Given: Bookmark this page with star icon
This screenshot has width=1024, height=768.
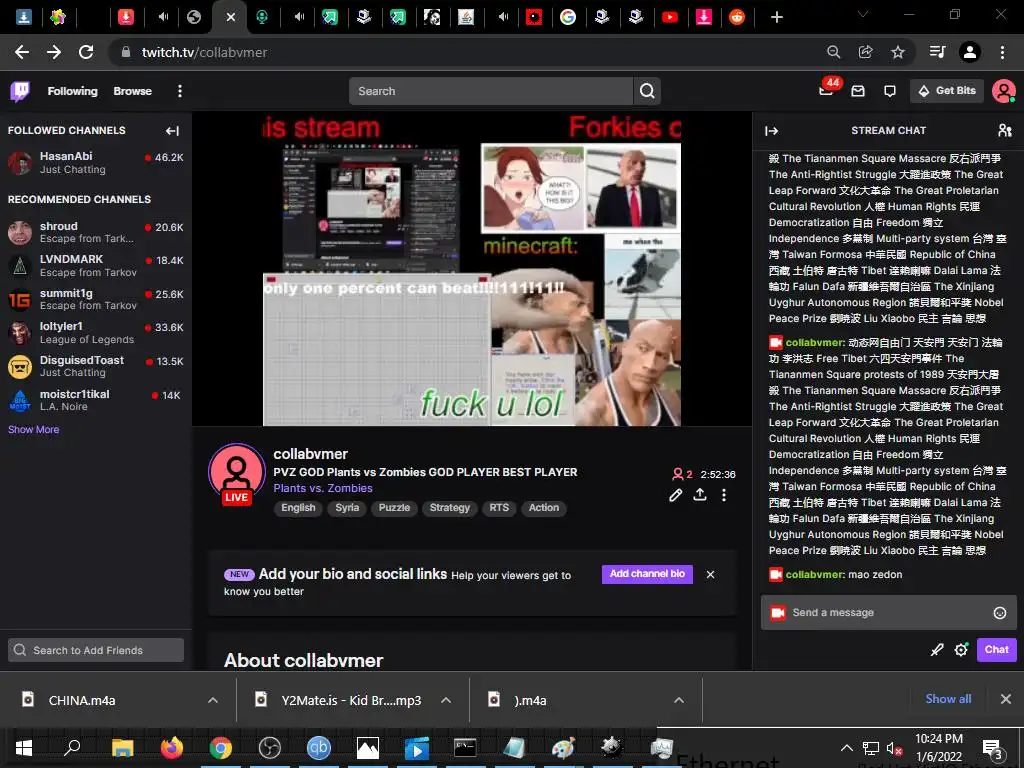Looking at the screenshot, I should (898, 52).
